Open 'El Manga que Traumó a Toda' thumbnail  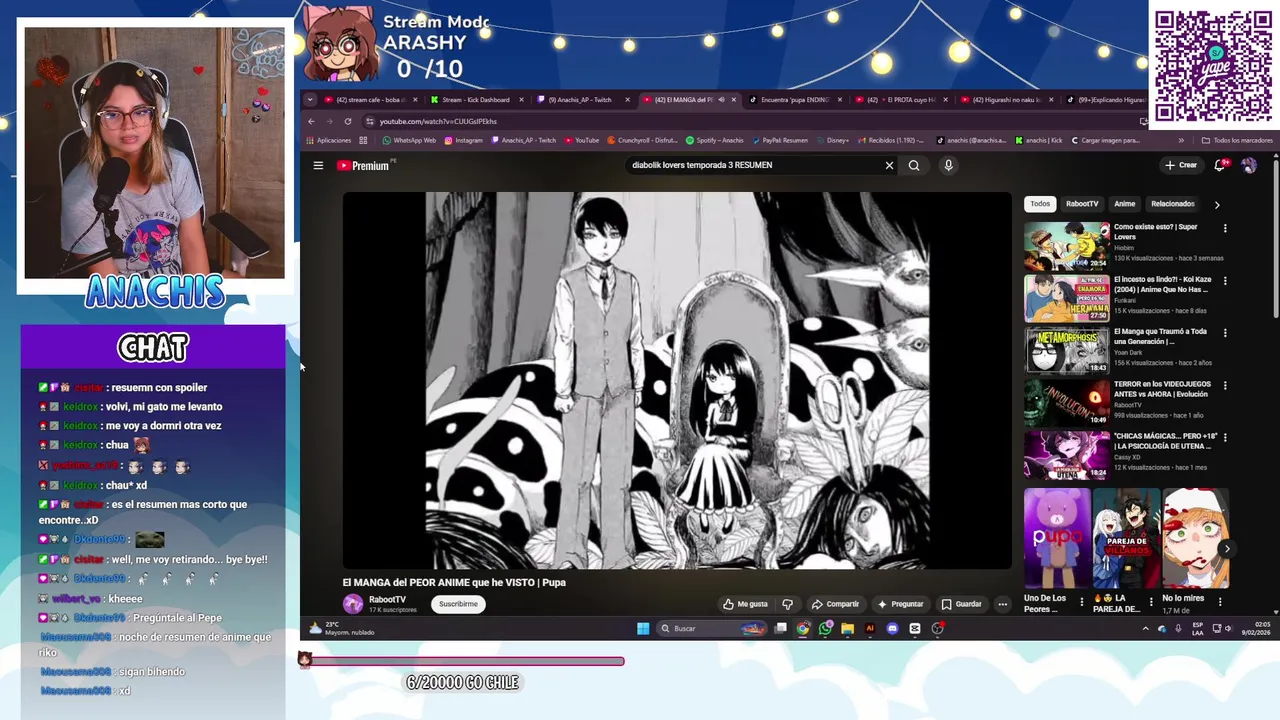point(1067,350)
